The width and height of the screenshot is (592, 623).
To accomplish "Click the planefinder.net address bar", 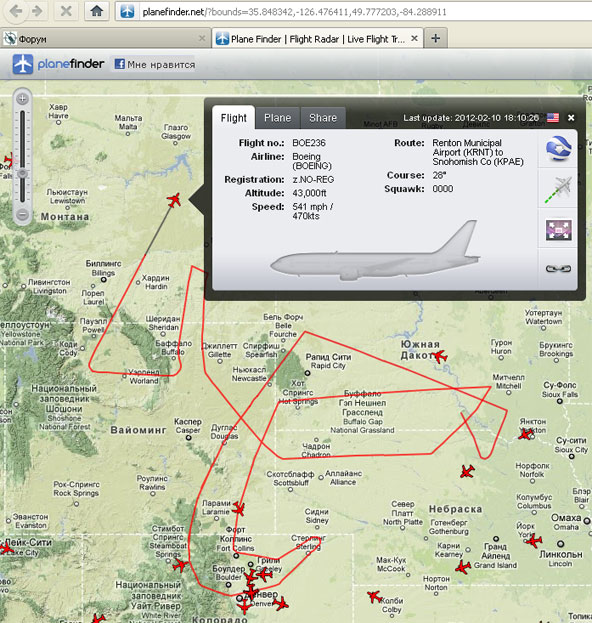I will click(294, 12).
